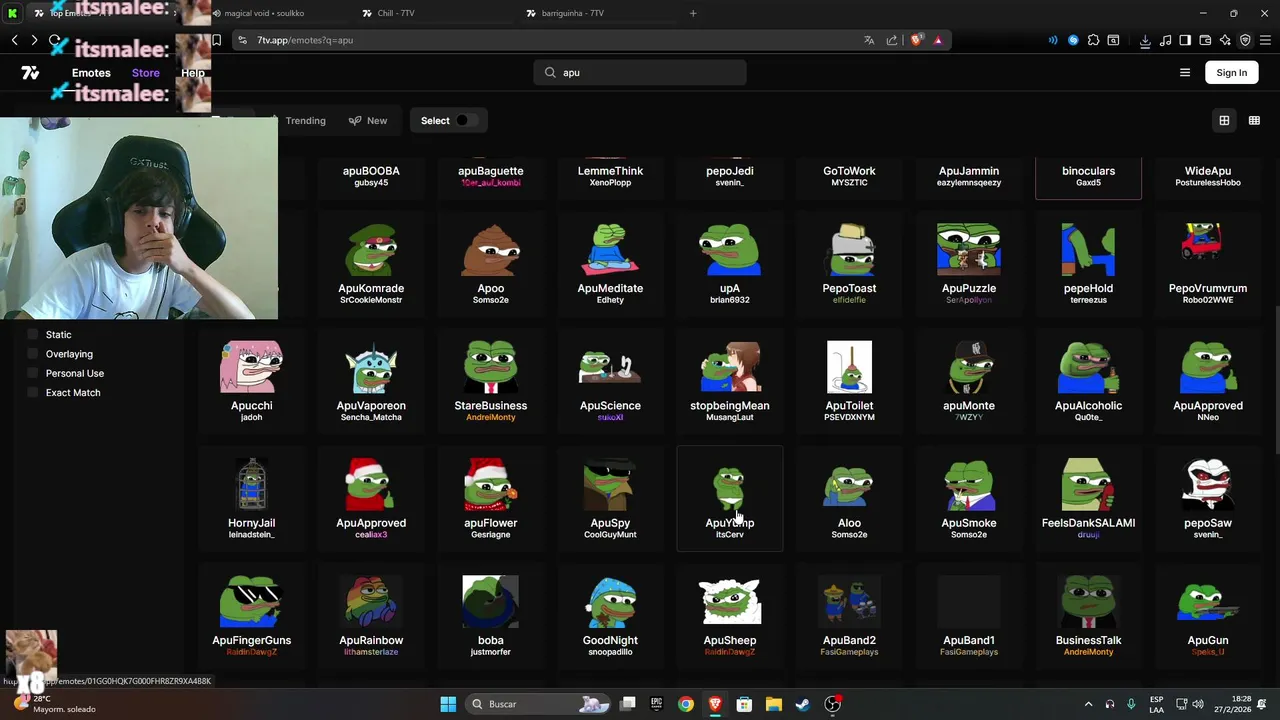Open the Windows Start menu
1280x720 pixels.
(x=448, y=704)
